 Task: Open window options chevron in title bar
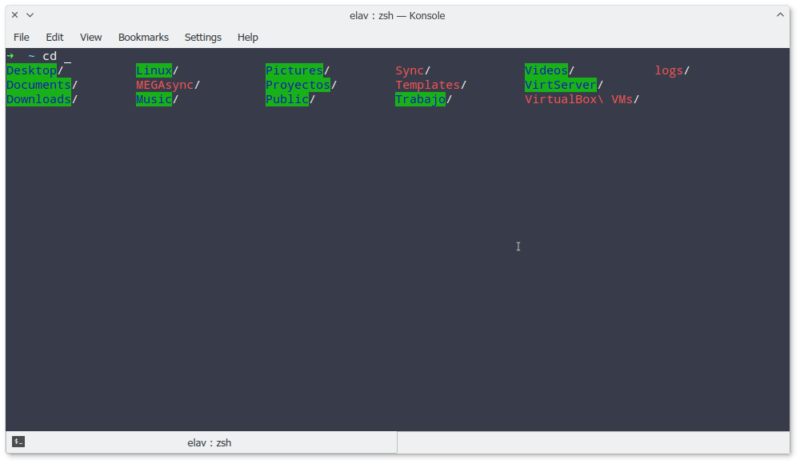30,15
